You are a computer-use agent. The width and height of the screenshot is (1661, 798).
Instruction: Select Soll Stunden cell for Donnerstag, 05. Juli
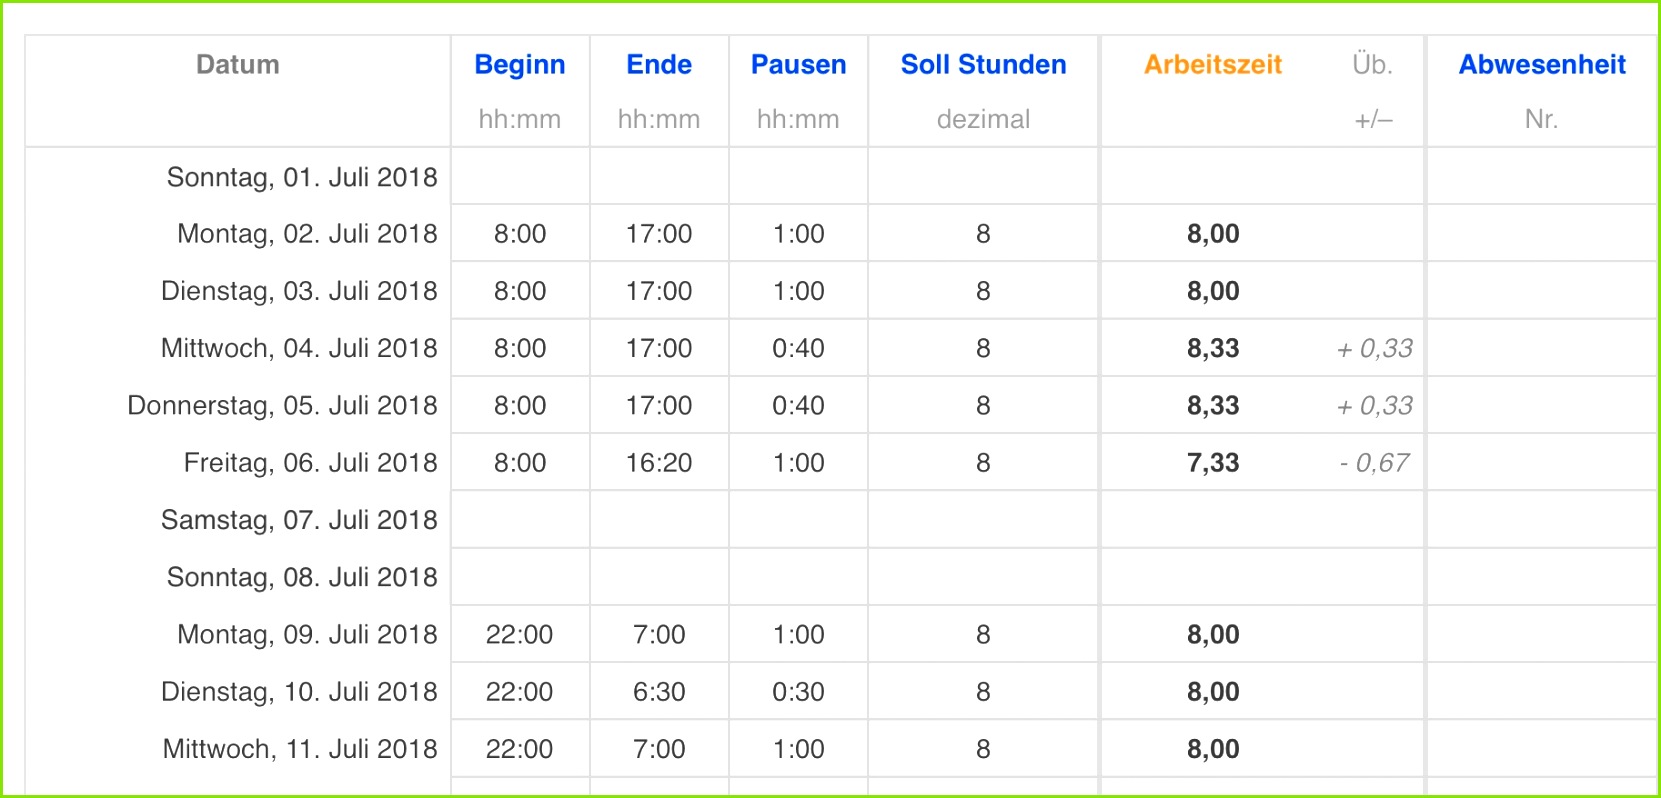point(983,406)
